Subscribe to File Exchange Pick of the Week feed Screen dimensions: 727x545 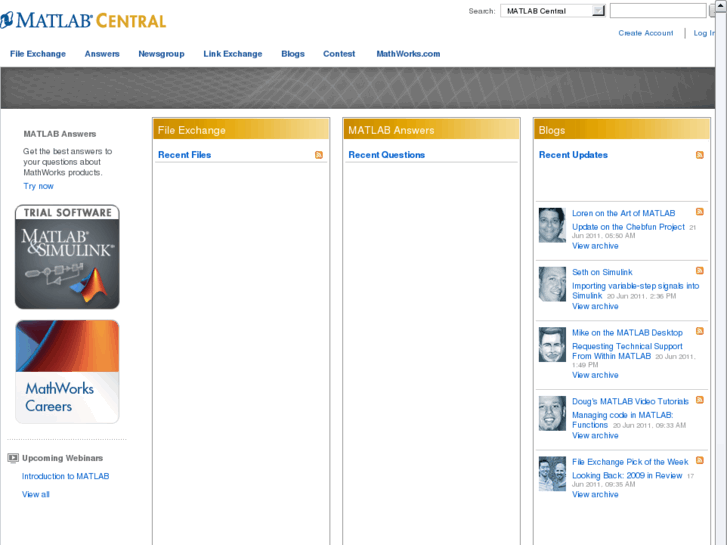coord(700,461)
